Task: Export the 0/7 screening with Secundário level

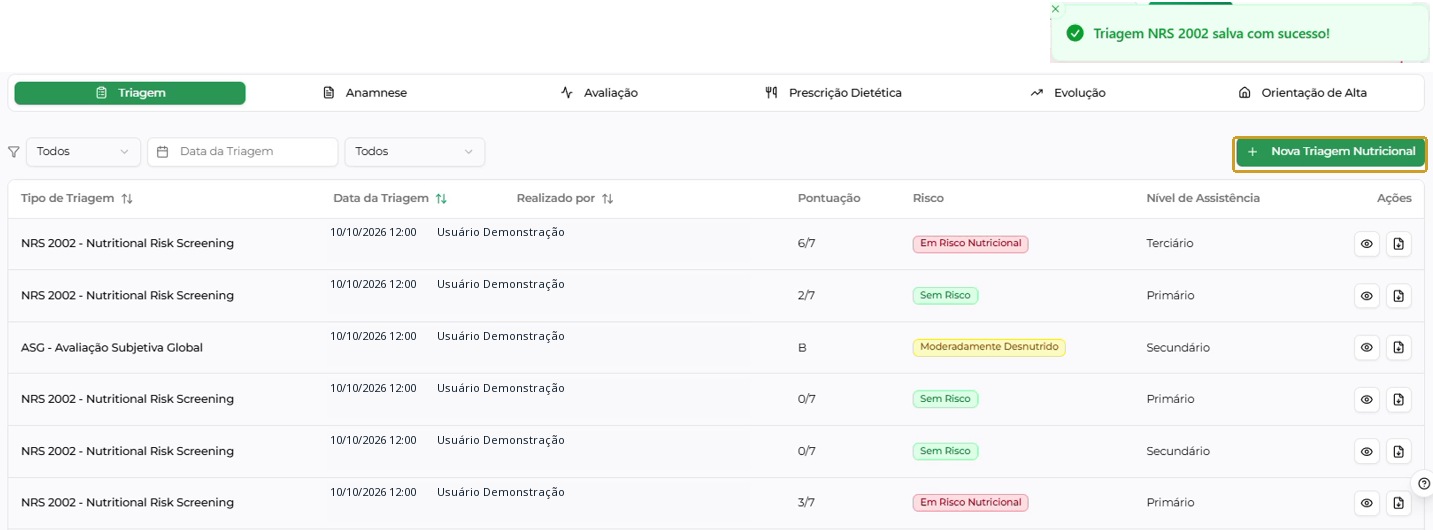Action: click(x=1398, y=452)
